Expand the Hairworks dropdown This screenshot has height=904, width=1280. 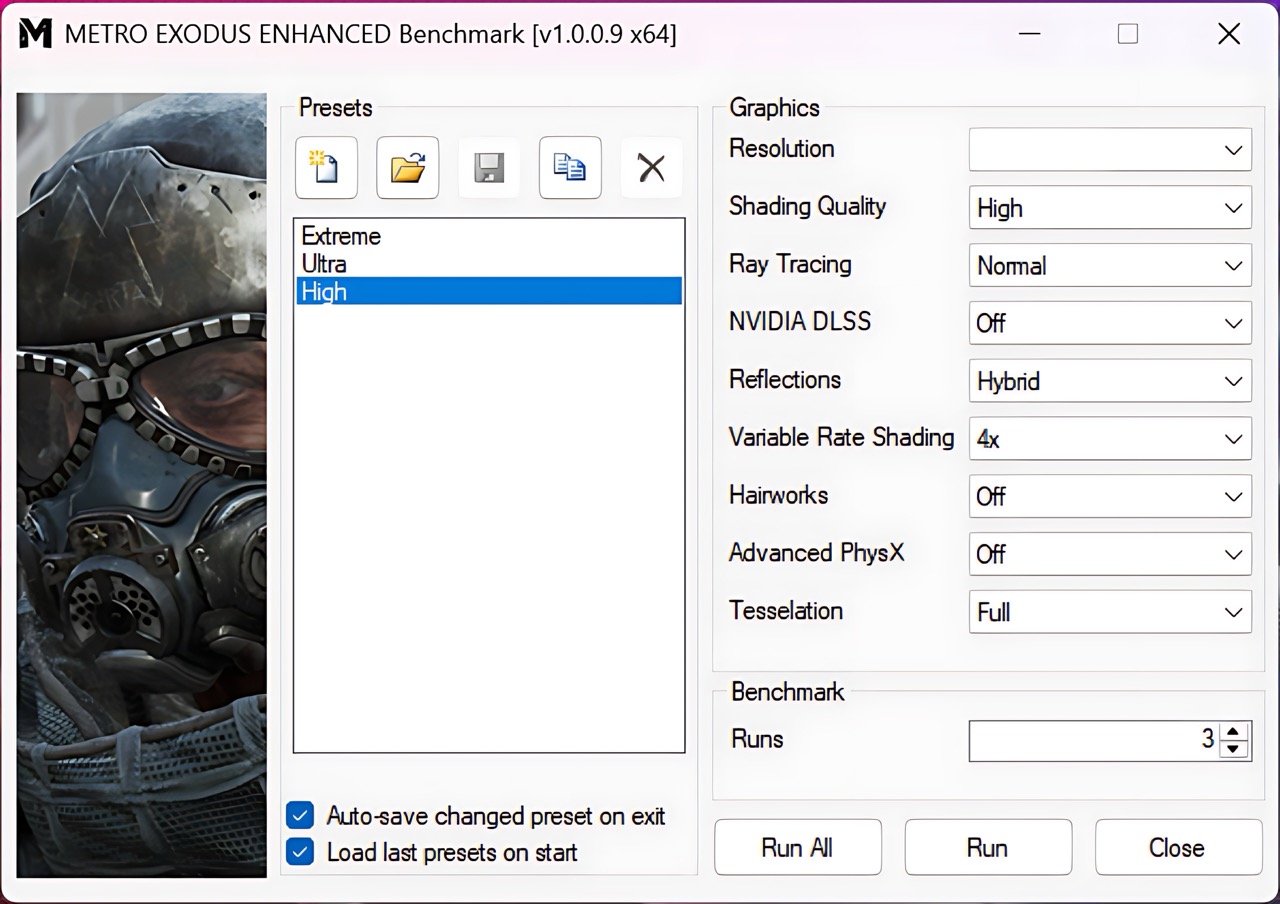pos(1110,496)
